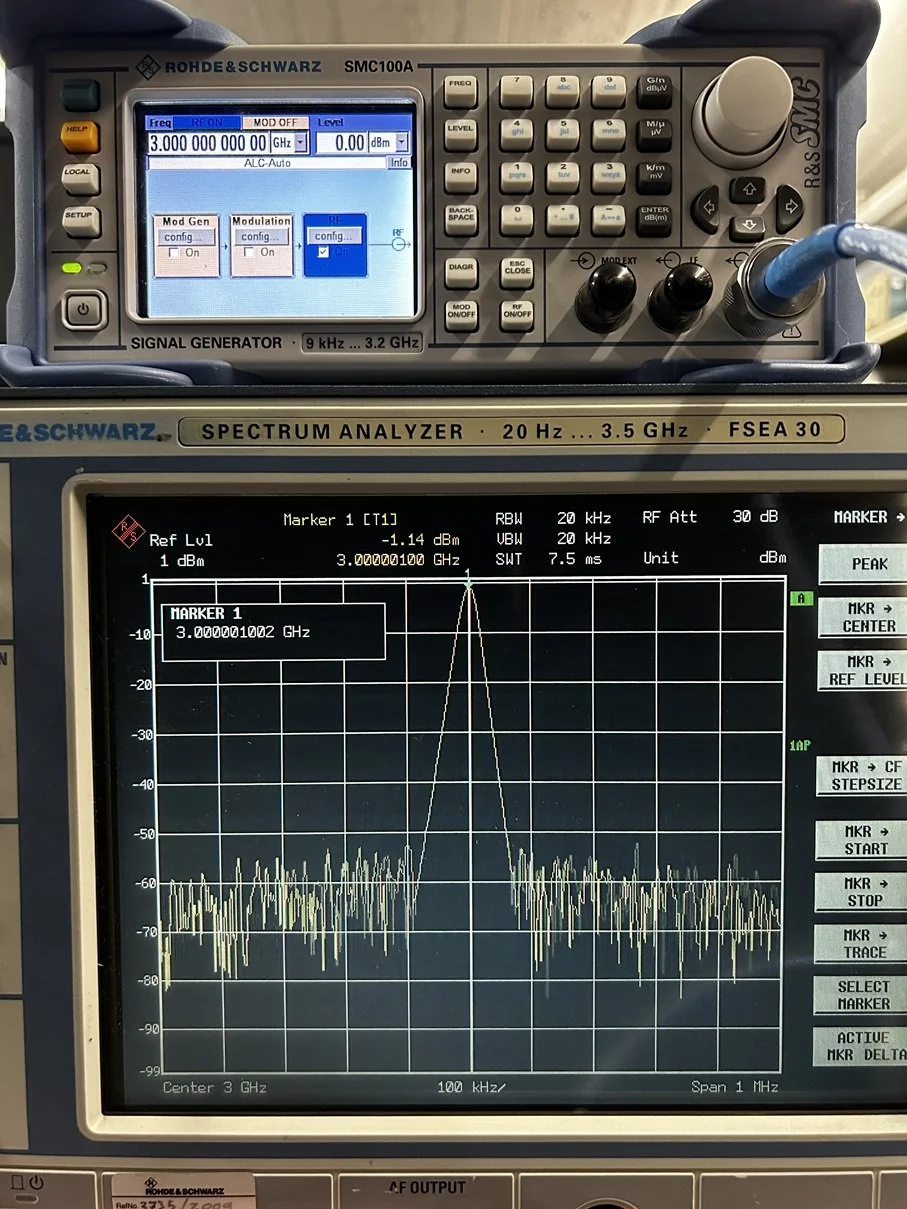This screenshot has height=1209, width=907.
Task: Click the up arrow key under the knob
Action: point(747,189)
